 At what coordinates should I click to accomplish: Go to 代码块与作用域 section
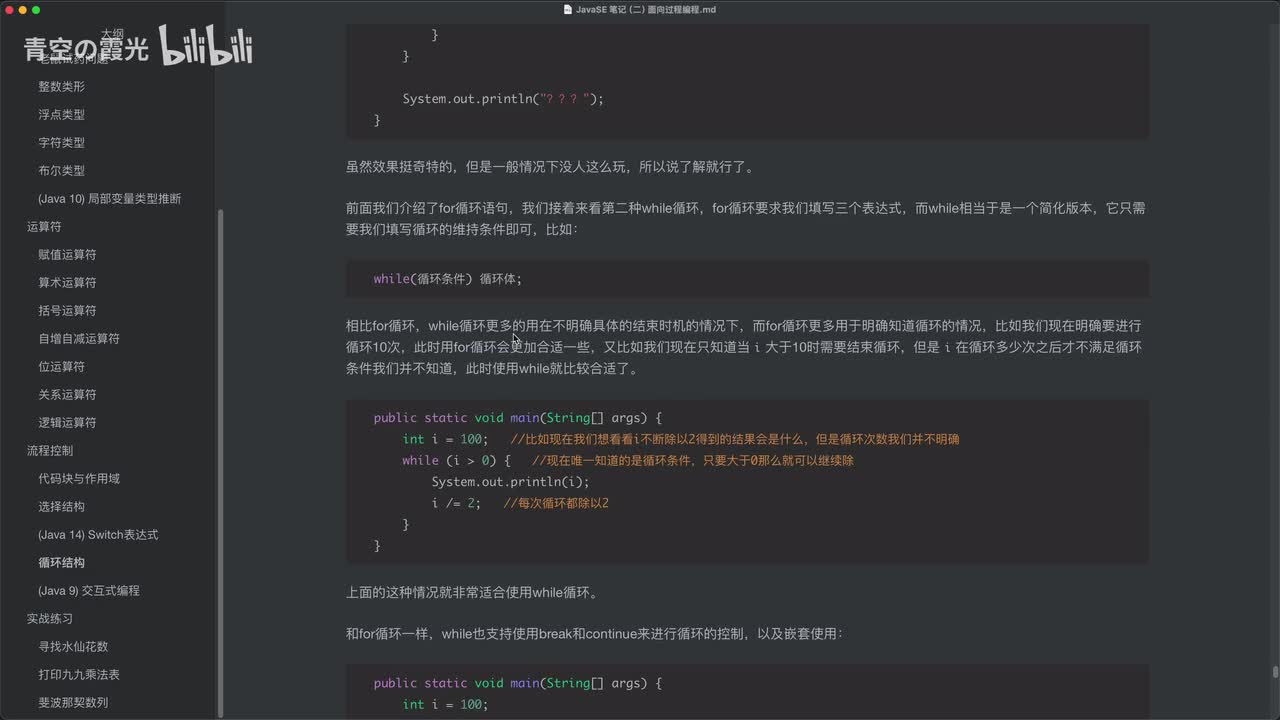click(x=79, y=479)
